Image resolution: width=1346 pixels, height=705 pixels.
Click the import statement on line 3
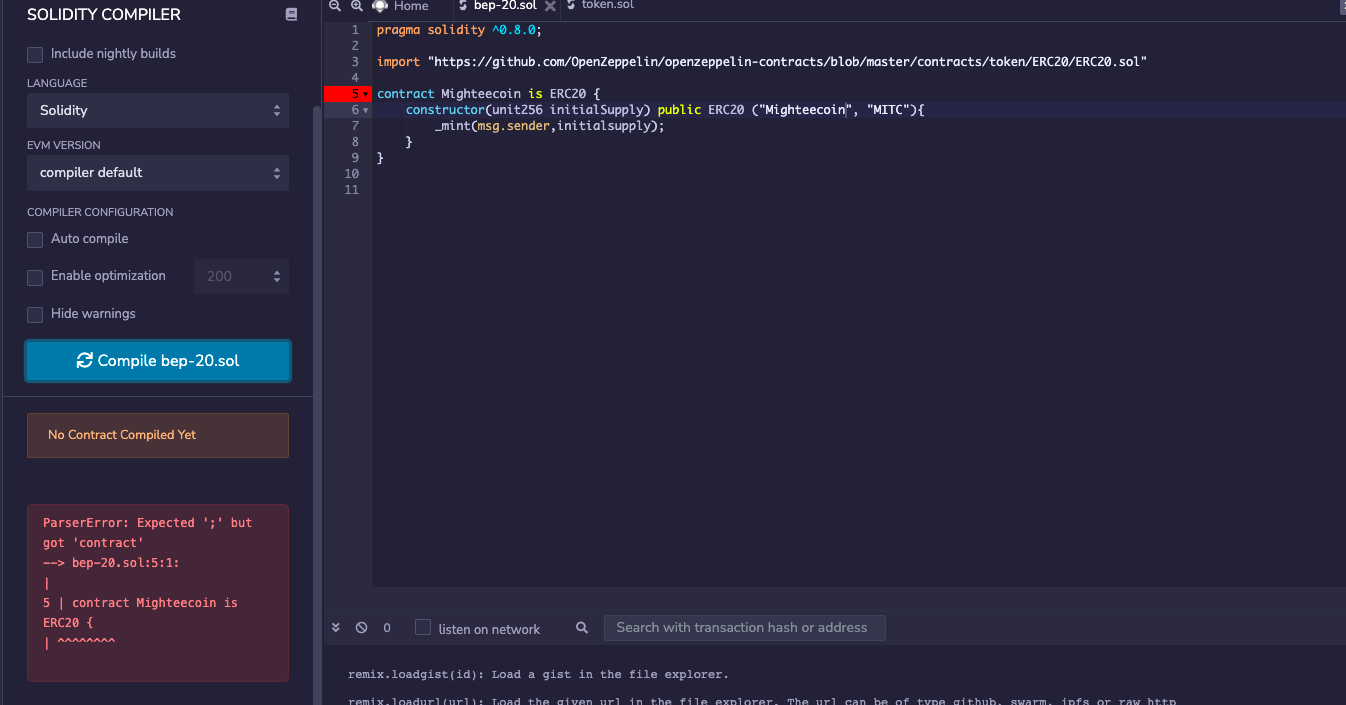click(x=761, y=62)
